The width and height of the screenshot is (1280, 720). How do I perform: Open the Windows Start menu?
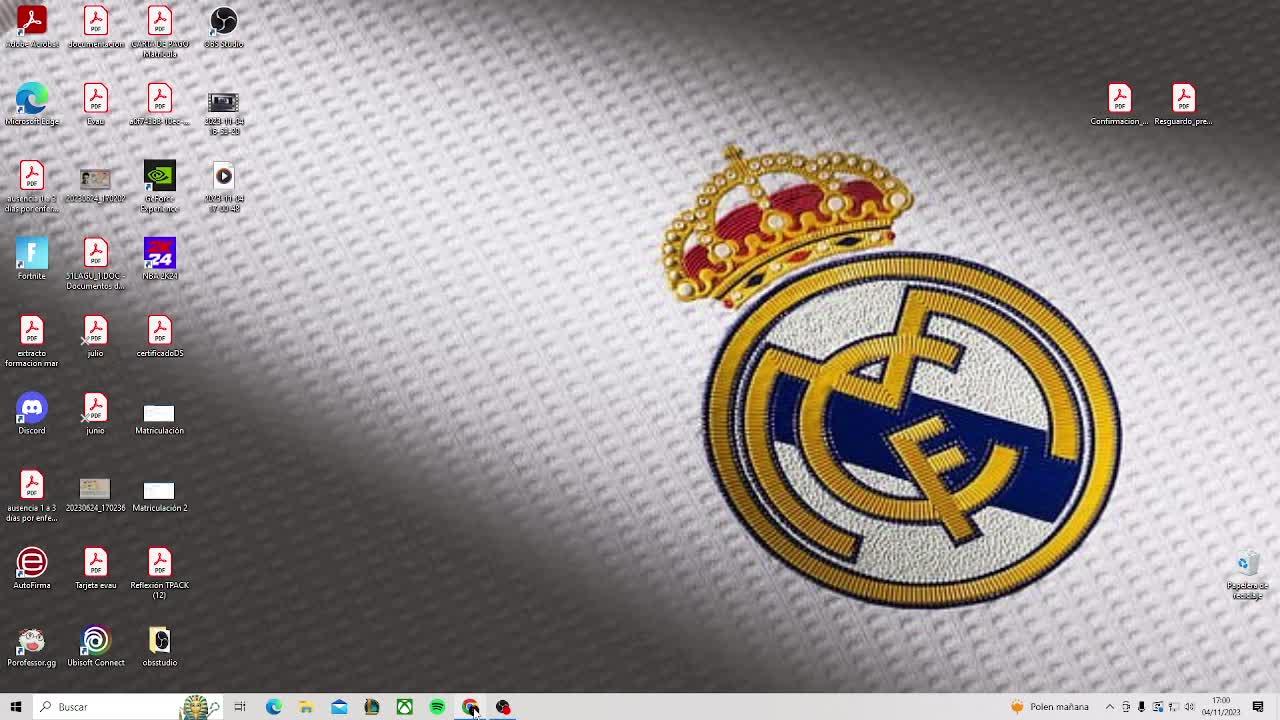click(x=16, y=707)
